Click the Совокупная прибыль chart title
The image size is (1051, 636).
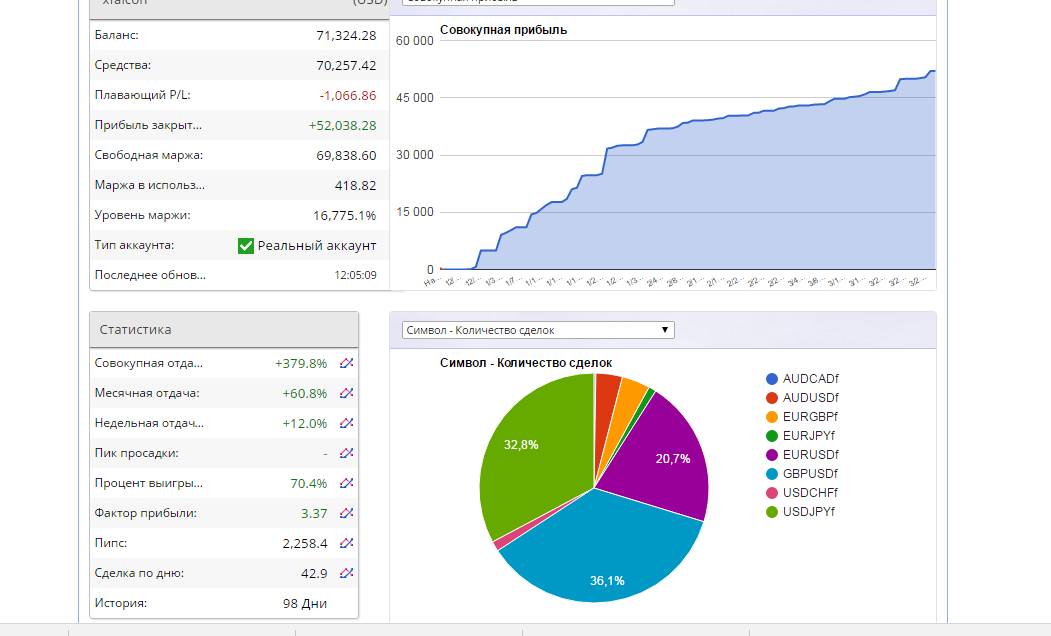click(x=503, y=30)
